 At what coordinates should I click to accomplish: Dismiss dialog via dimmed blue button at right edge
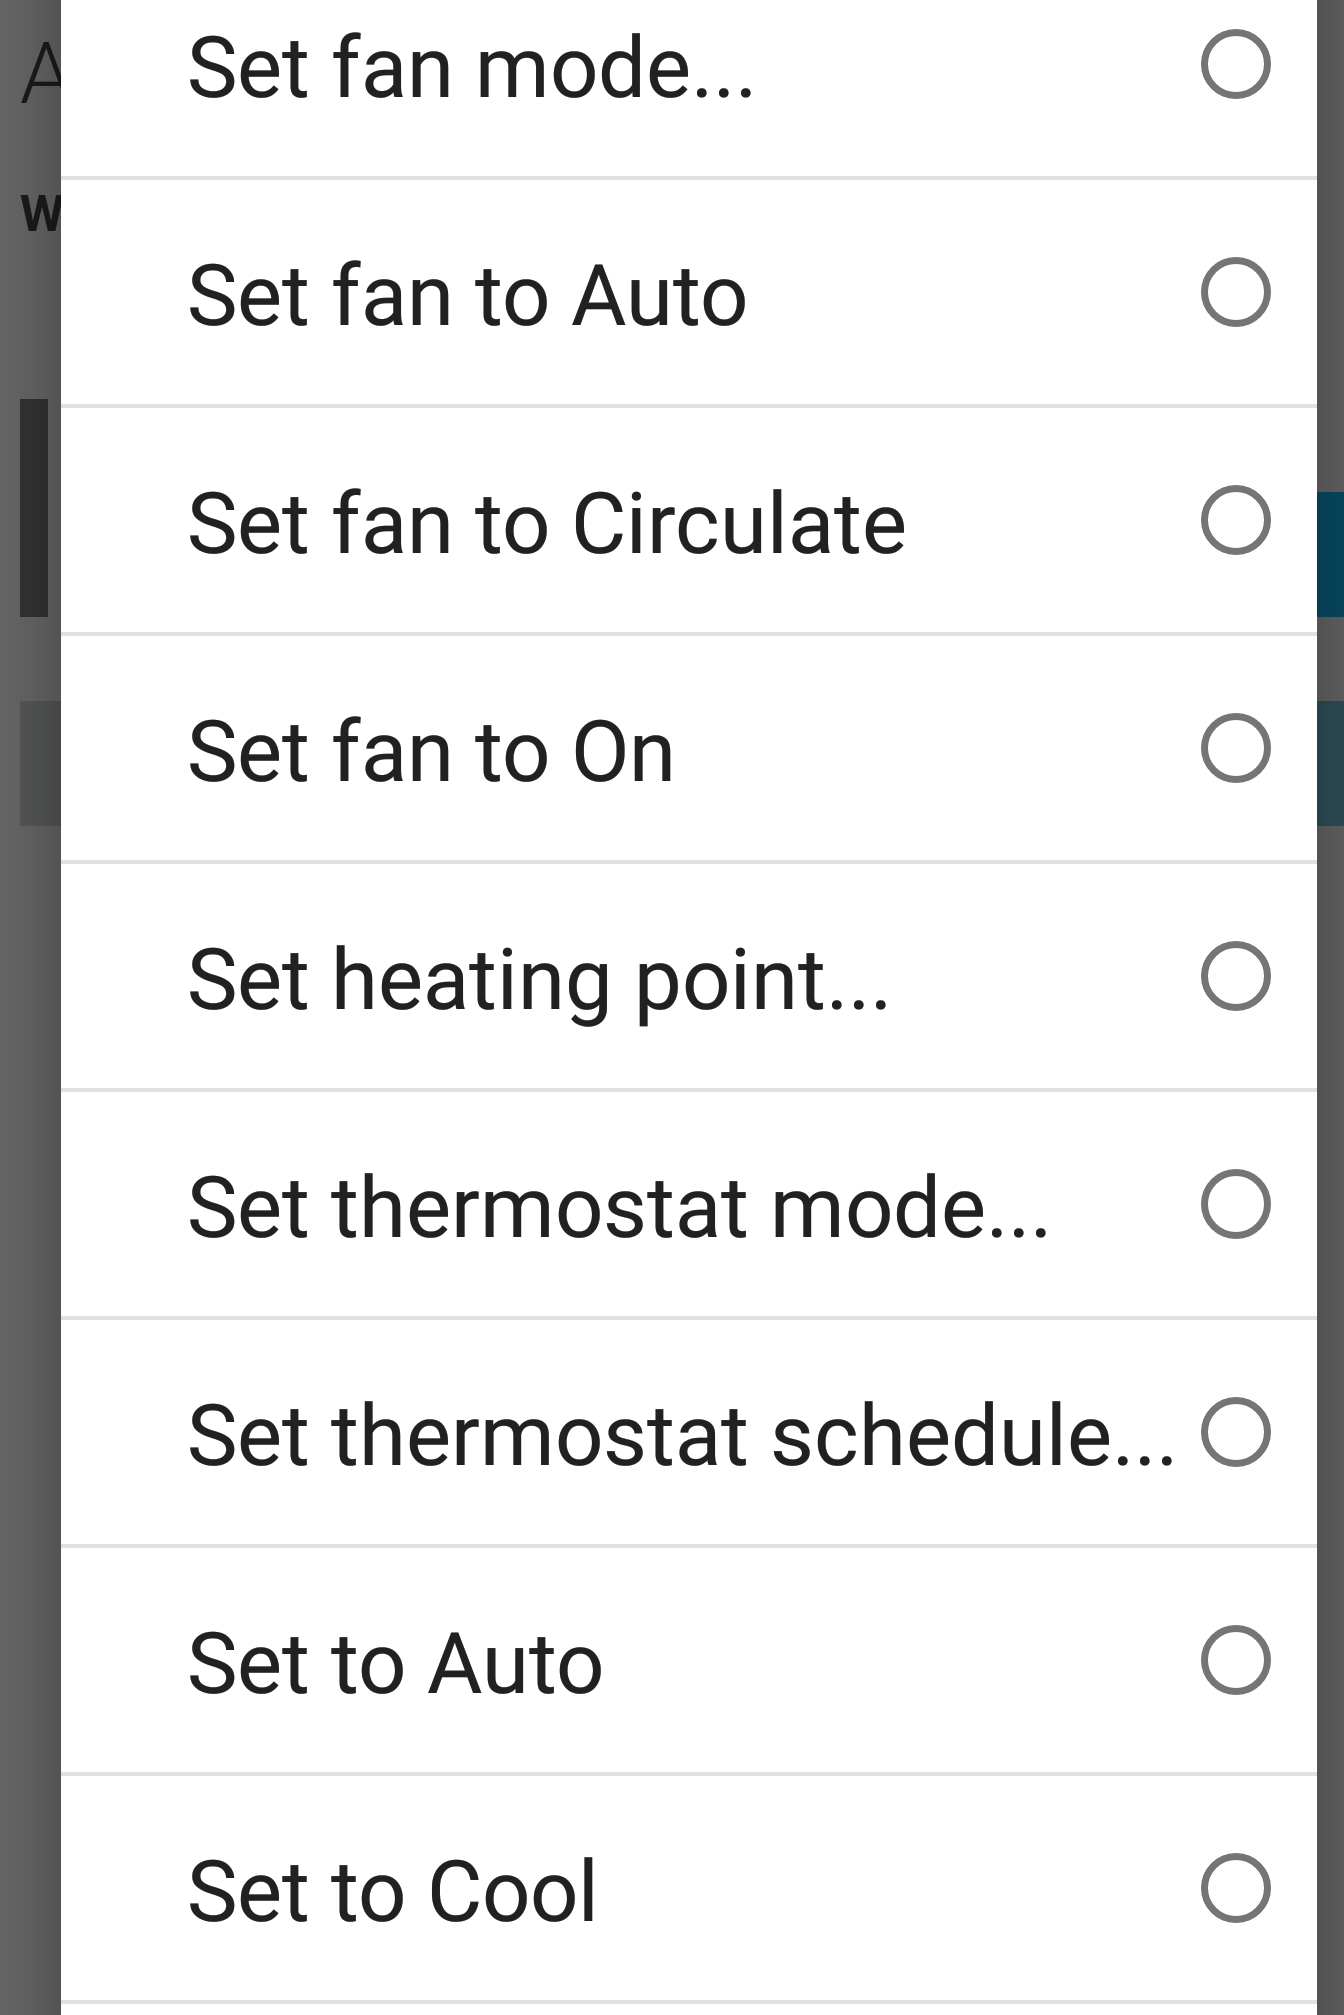pyautogui.click(x=1330, y=554)
